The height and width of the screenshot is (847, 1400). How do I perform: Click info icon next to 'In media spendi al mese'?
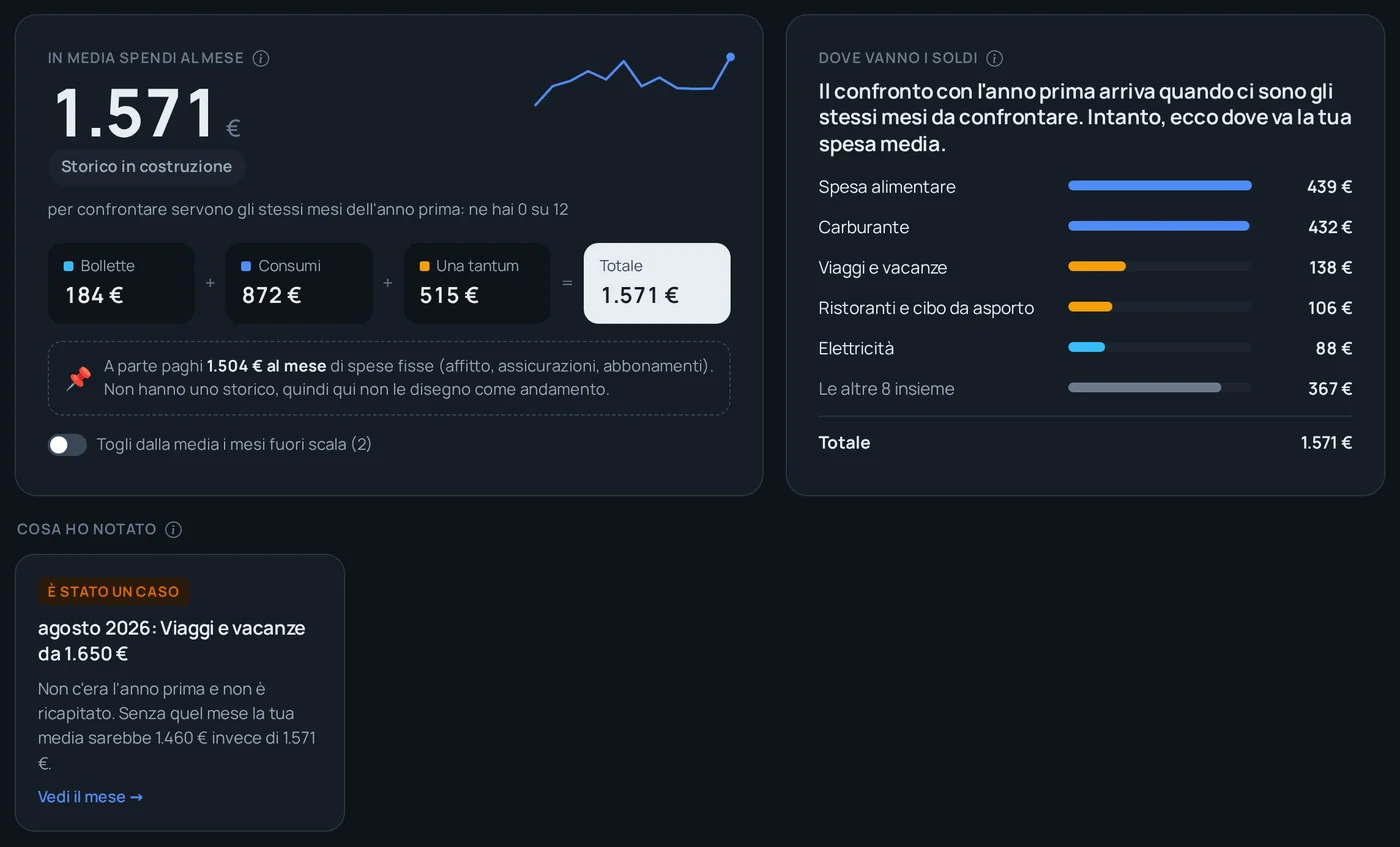(261, 58)
